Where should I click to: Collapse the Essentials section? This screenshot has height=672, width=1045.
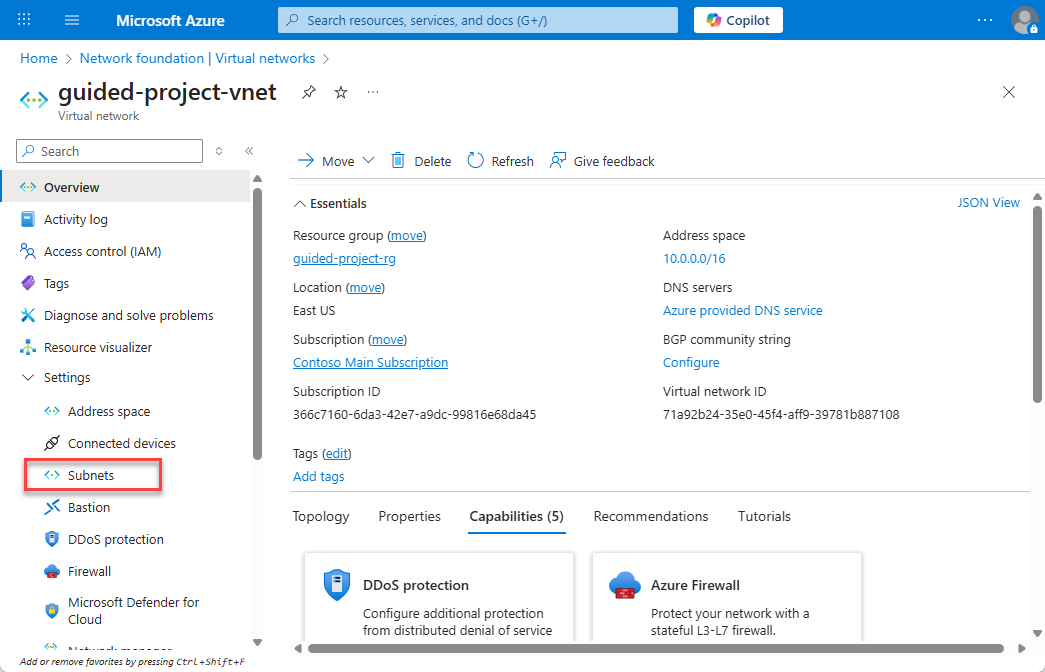click(330, 203)
